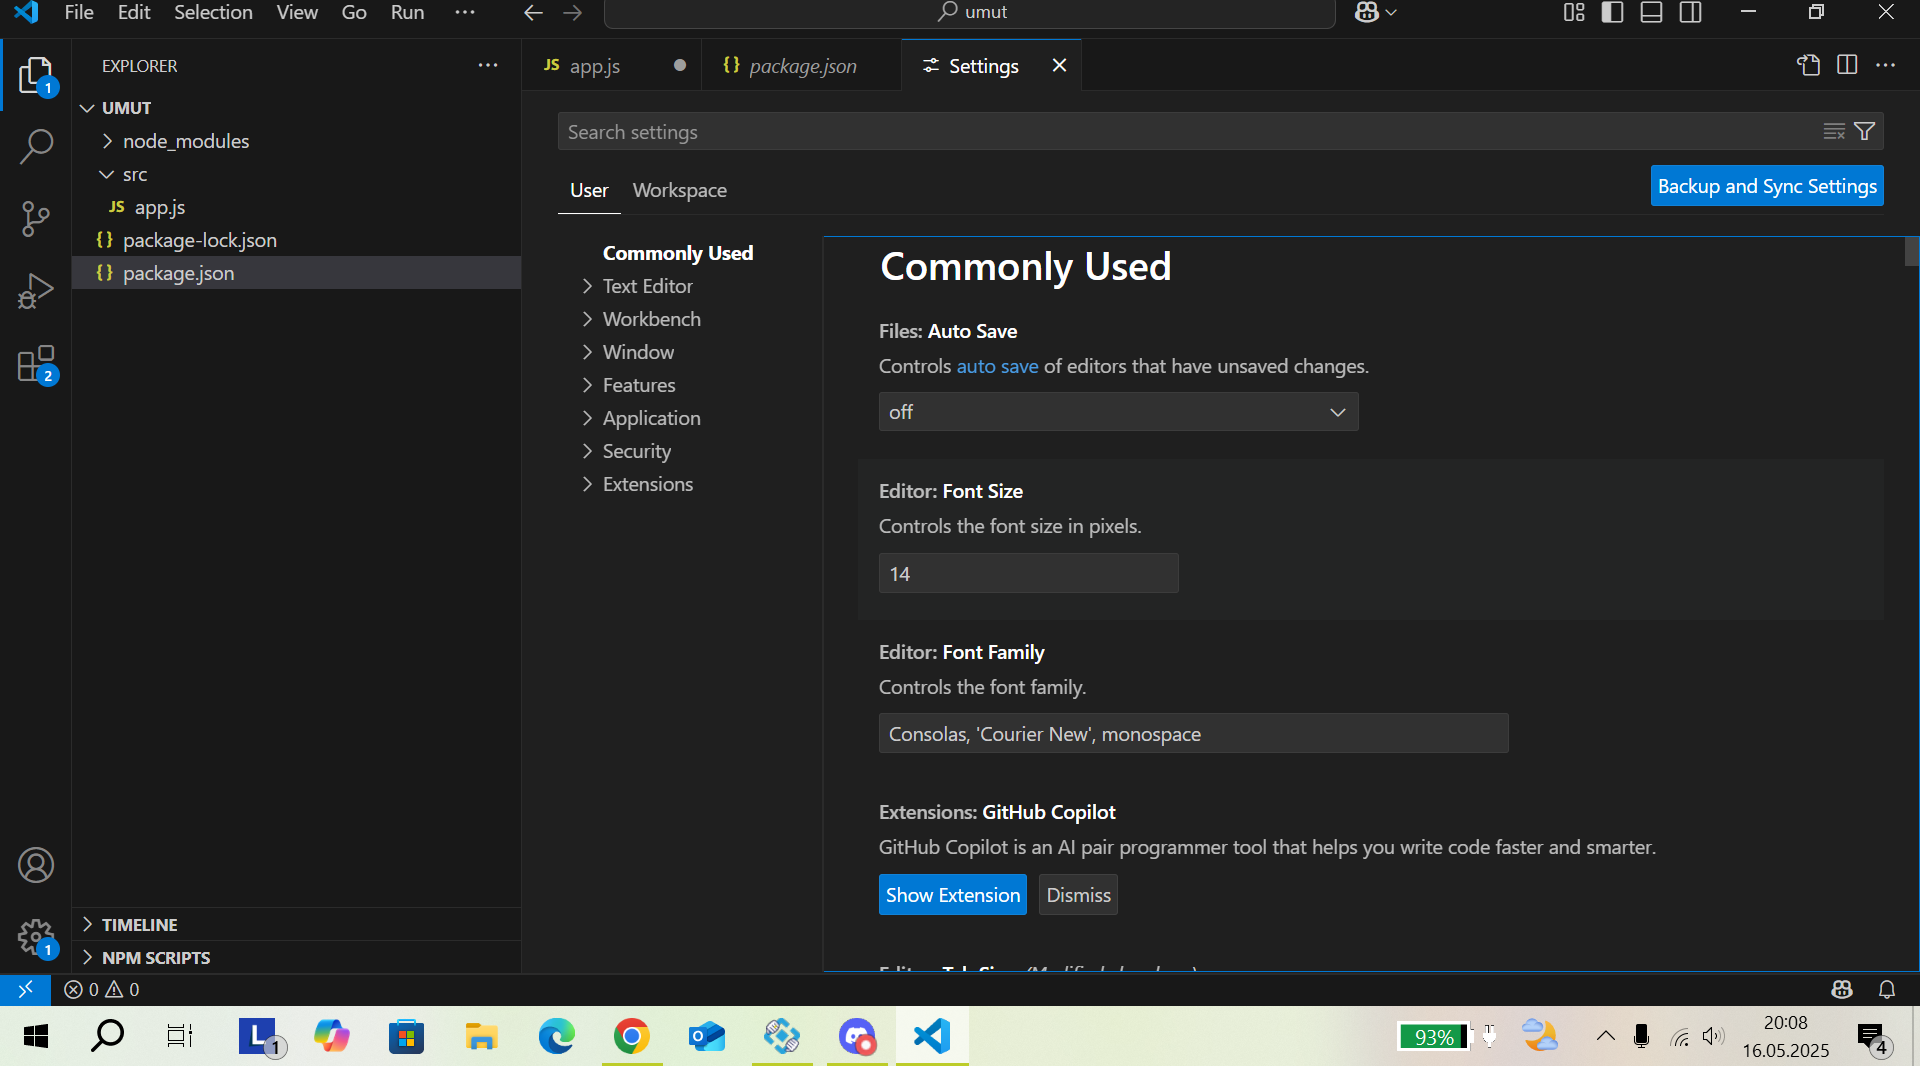Go forward with the navigation arrow
1920x1066 pixels.
[573, 13]
